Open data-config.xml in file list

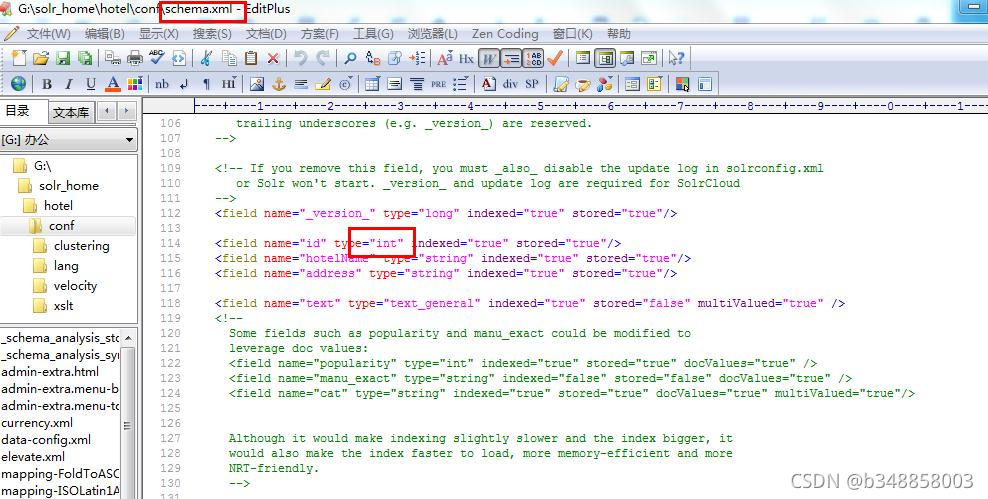pyautogui.click(x=46, y=440)
